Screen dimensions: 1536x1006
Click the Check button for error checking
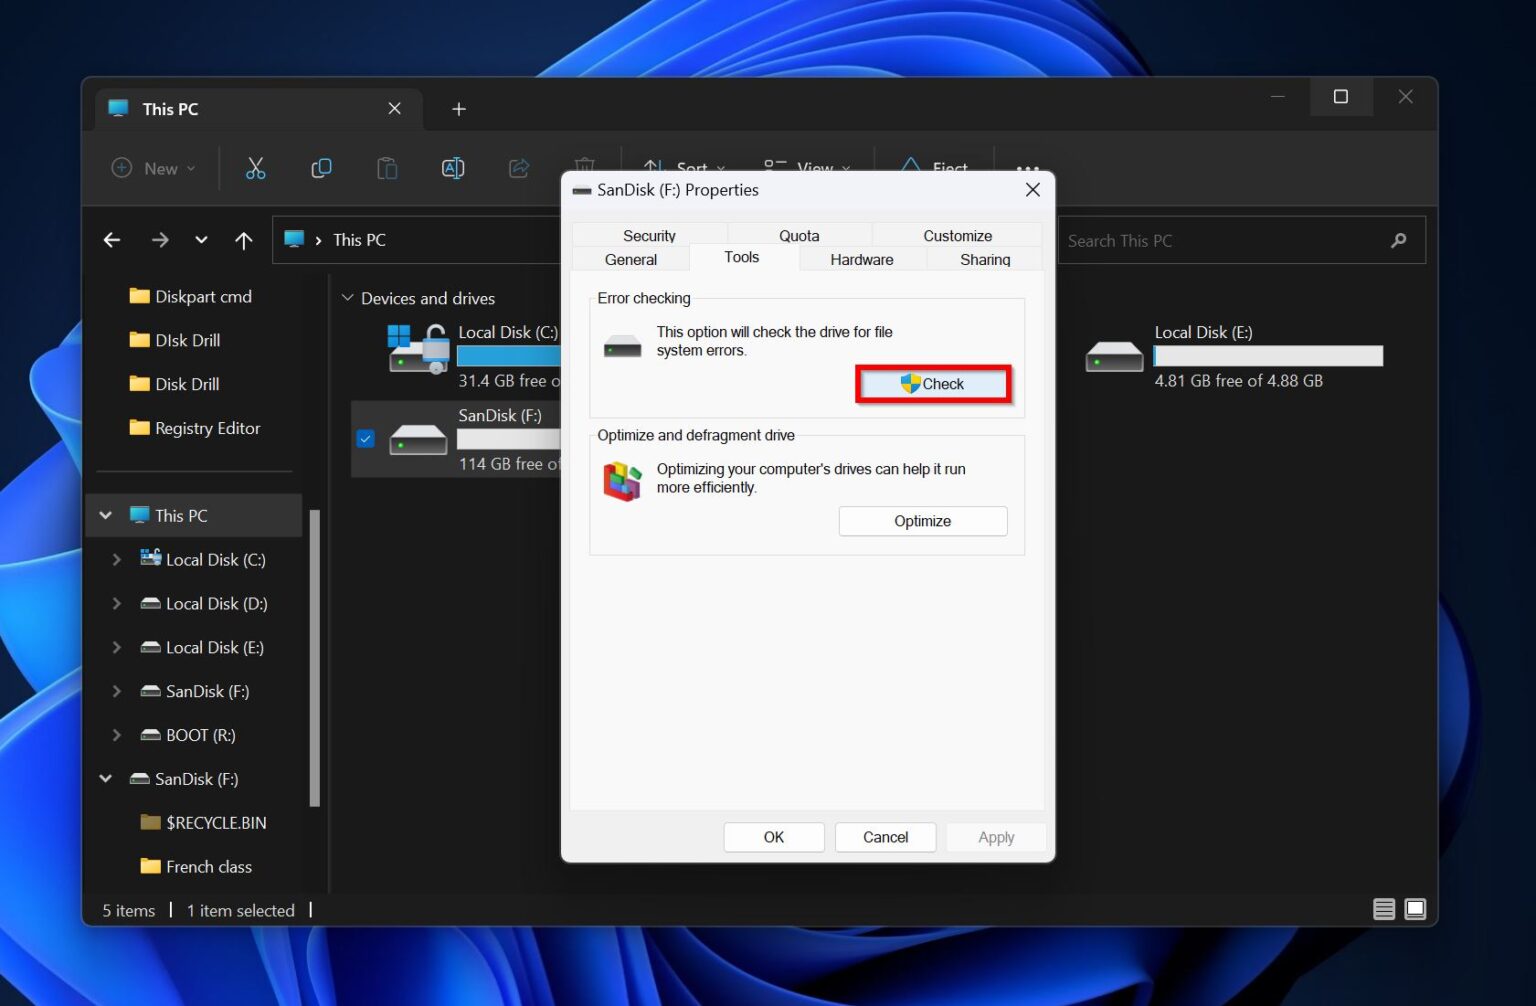pos(932,383)
